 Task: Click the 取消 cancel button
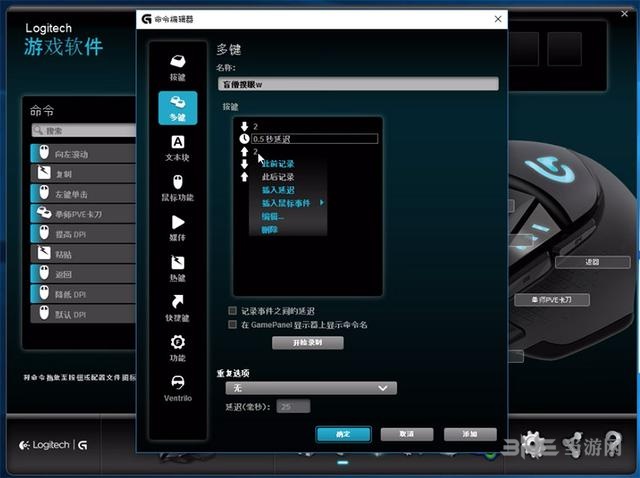[407, 434]
